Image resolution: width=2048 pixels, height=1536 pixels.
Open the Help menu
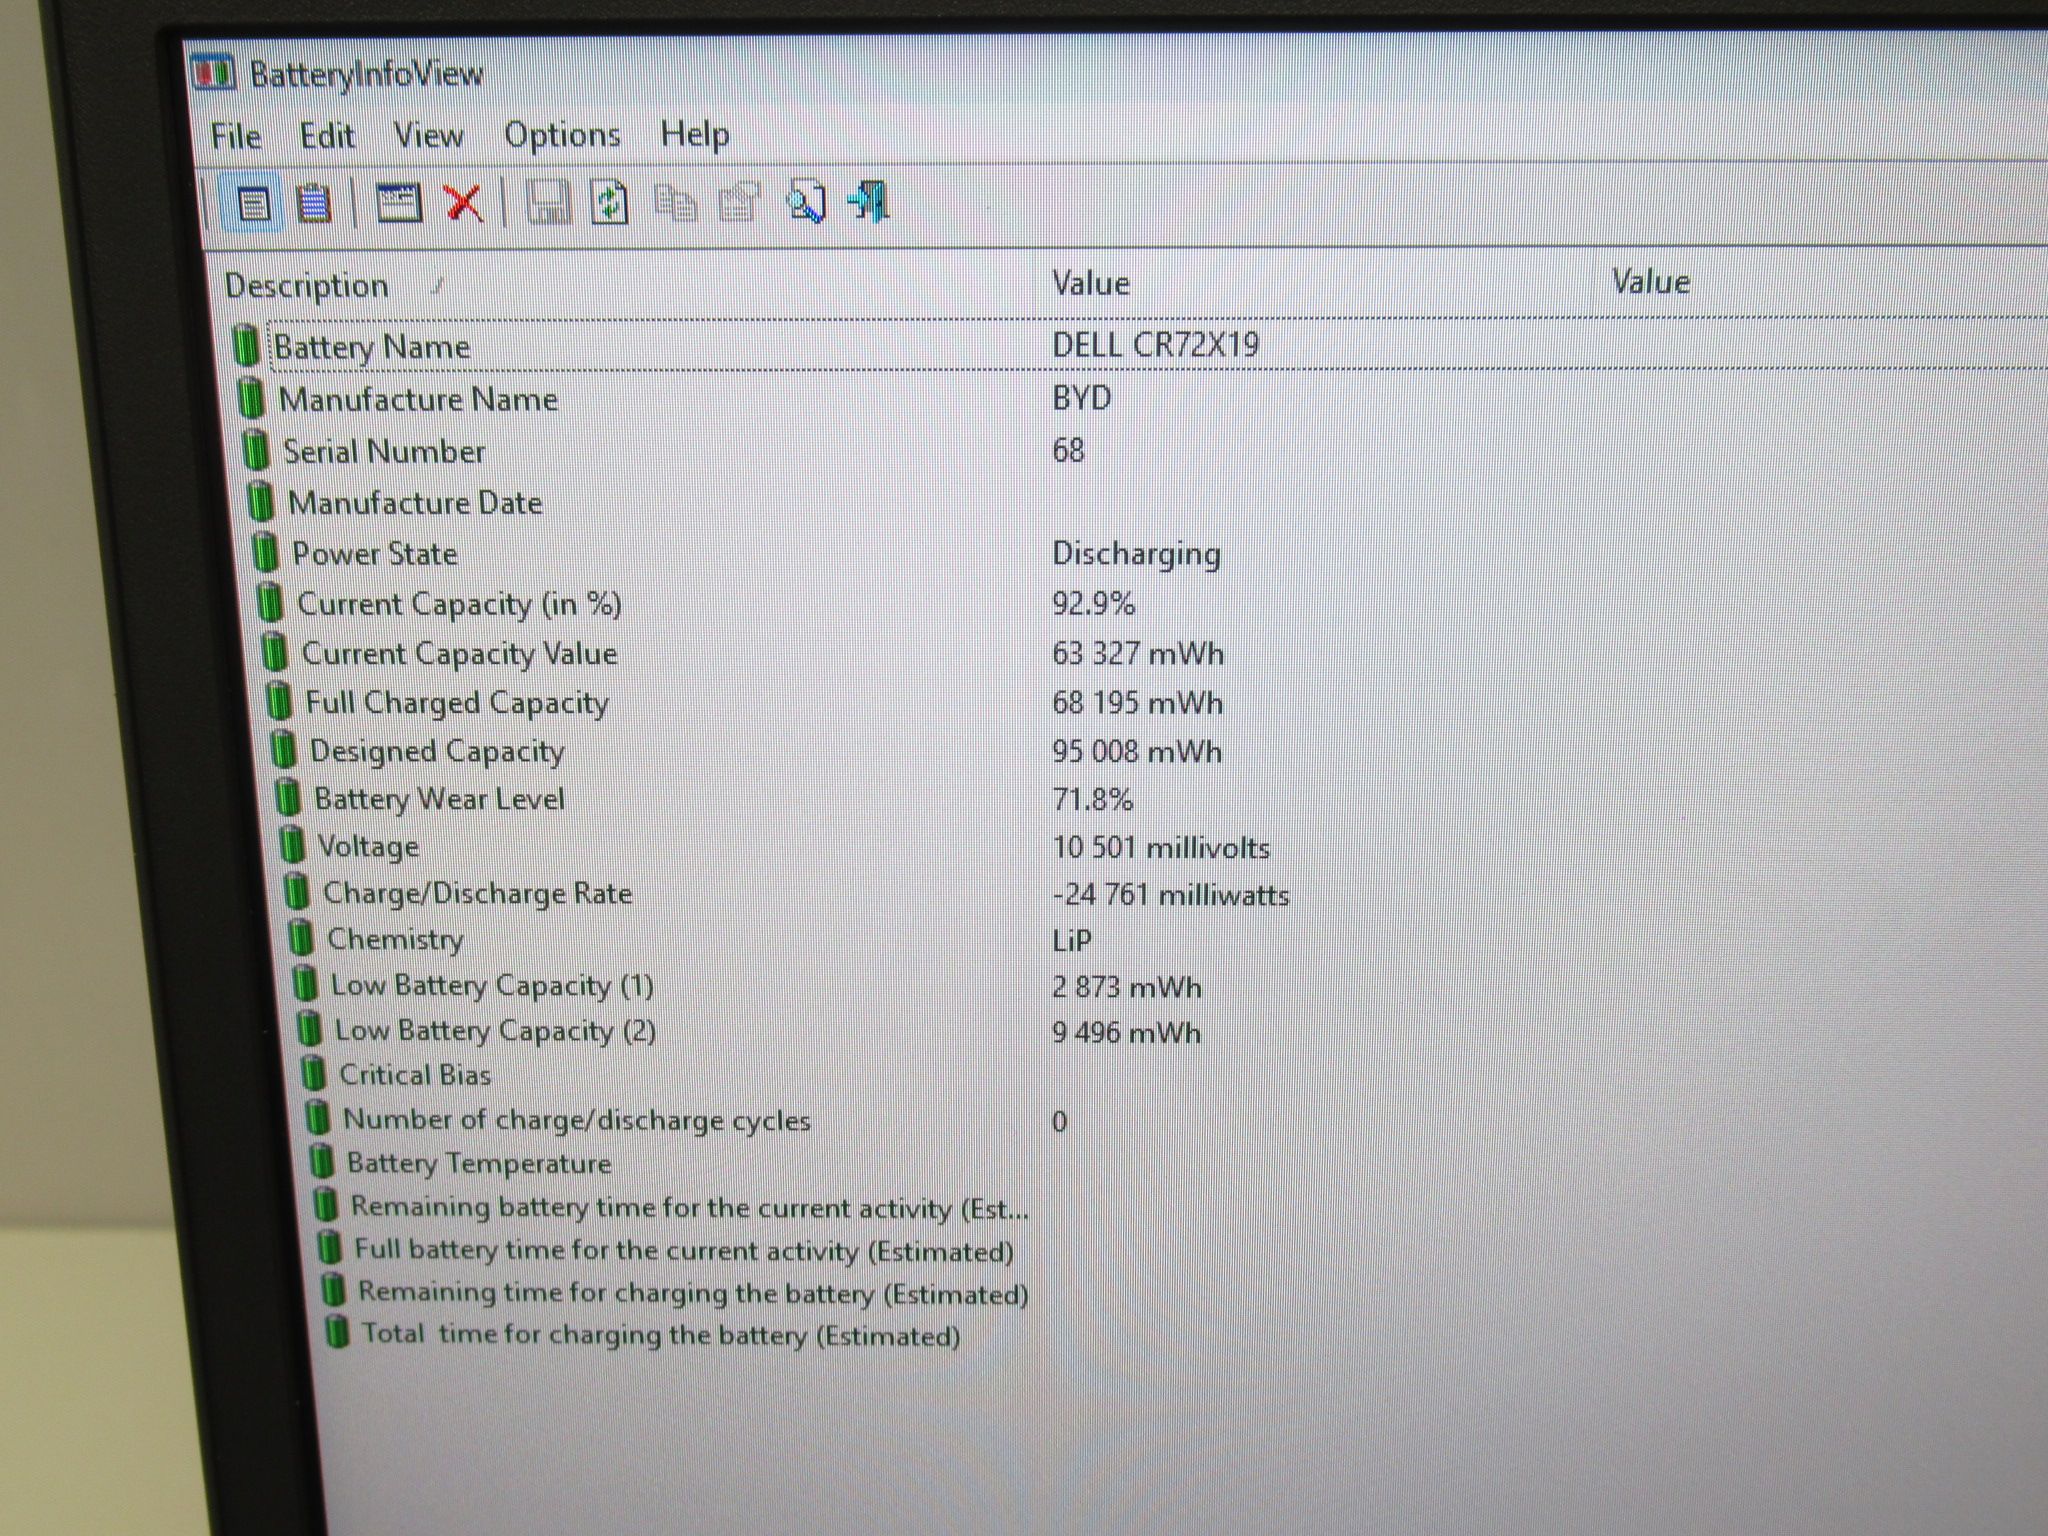point(694,134)
